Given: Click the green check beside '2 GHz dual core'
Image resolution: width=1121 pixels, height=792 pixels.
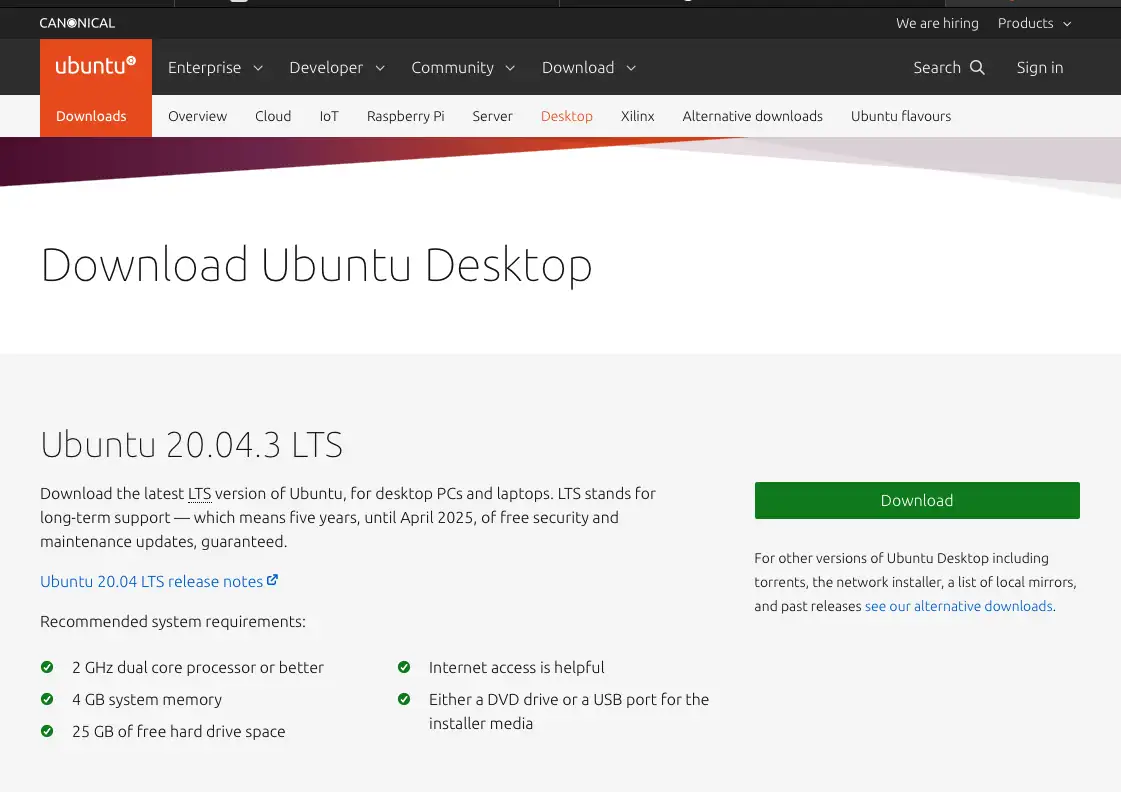Looking at the screenshot, I should [47, 667].
